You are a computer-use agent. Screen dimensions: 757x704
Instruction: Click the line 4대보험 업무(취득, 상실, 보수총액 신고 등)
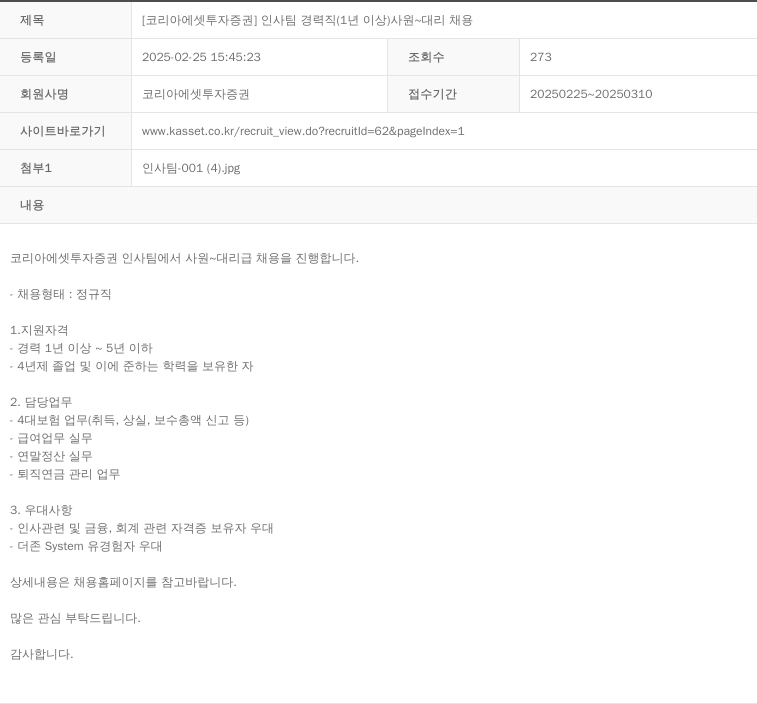click(x=129, y=420)
